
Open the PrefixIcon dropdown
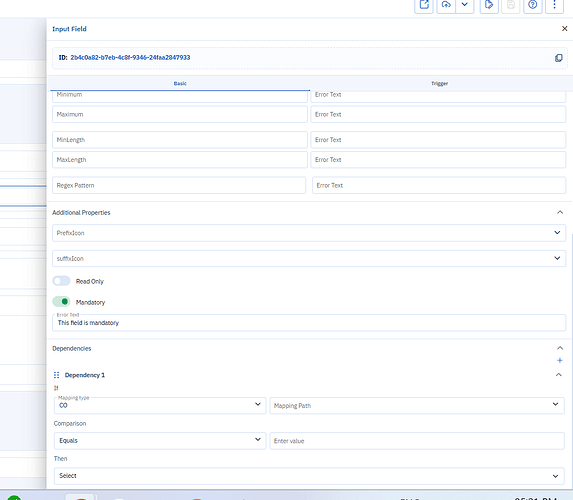(309, 233)
